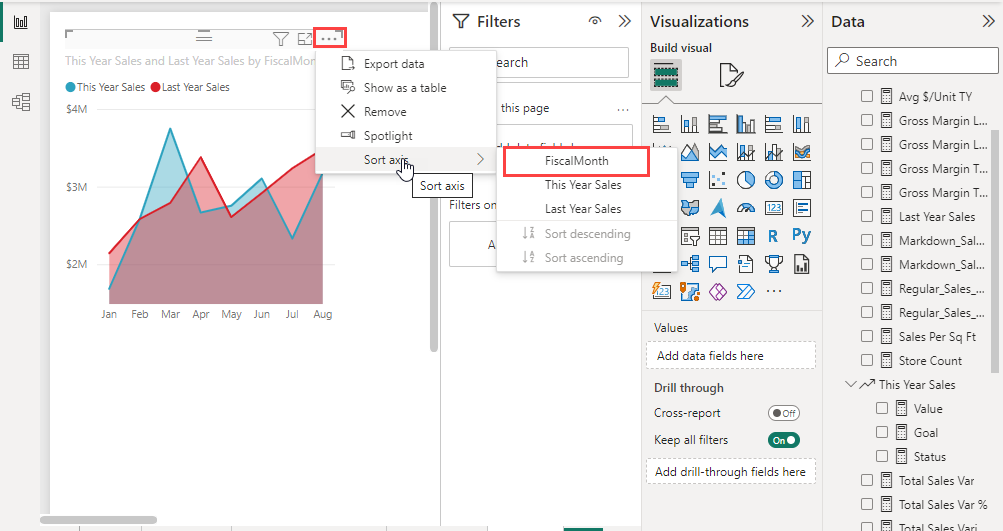Pick the Pie chart visual
1003x531 pixels.
pos(746,180)
